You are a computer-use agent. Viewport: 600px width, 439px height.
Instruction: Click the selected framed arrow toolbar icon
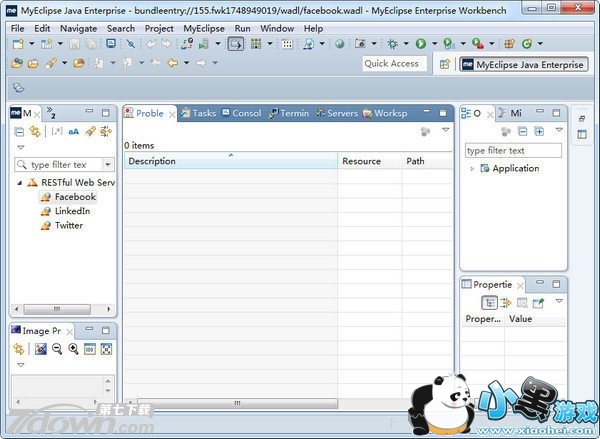tap(236, 44)
